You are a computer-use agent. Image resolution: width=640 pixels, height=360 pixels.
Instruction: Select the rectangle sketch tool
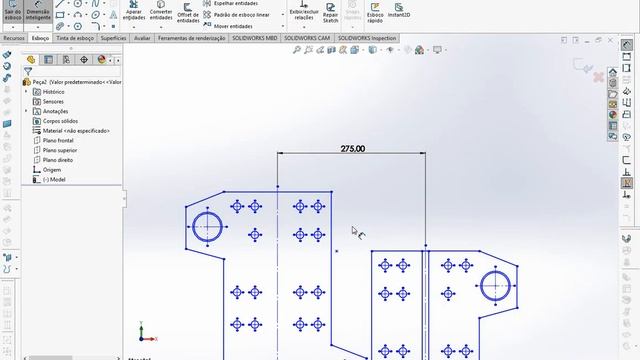click(60, 15)
